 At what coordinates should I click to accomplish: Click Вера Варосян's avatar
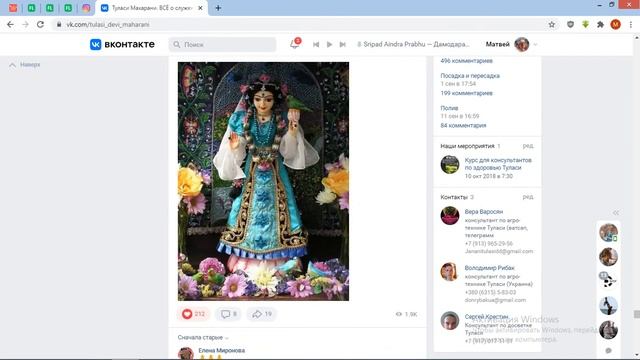(x=450, y=216)
